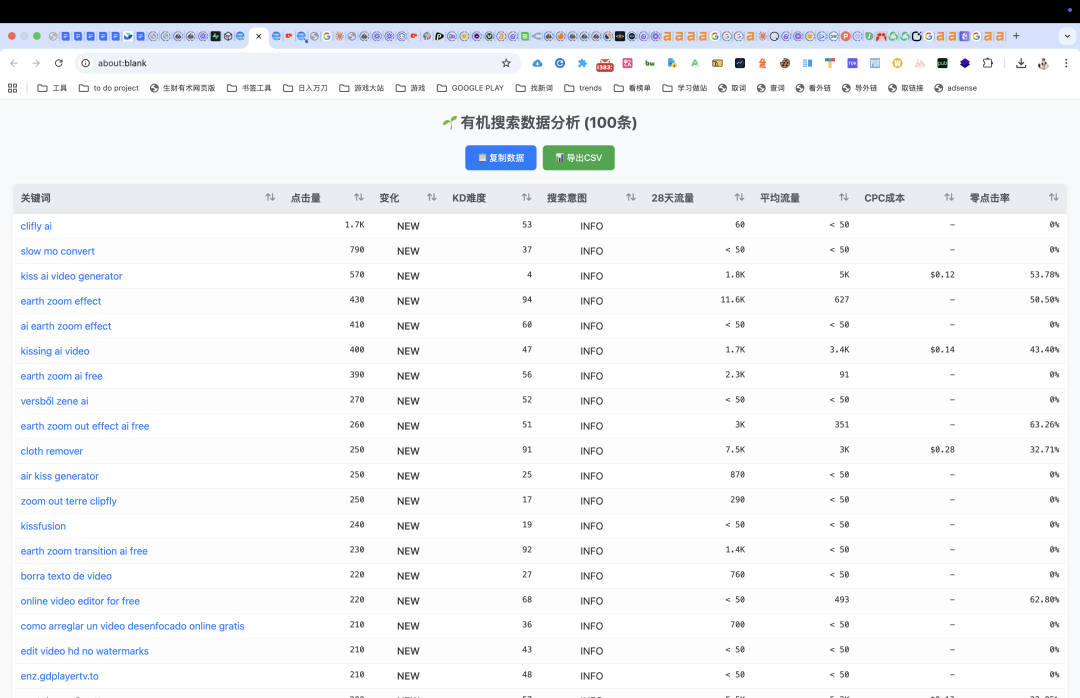Click the 复制数据 button
The image size is (1080, 698).
click(x=501, y=158)
